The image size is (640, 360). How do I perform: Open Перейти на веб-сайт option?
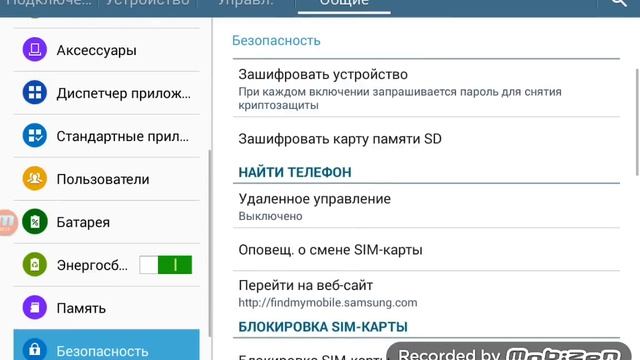click(x=426, y=293)
